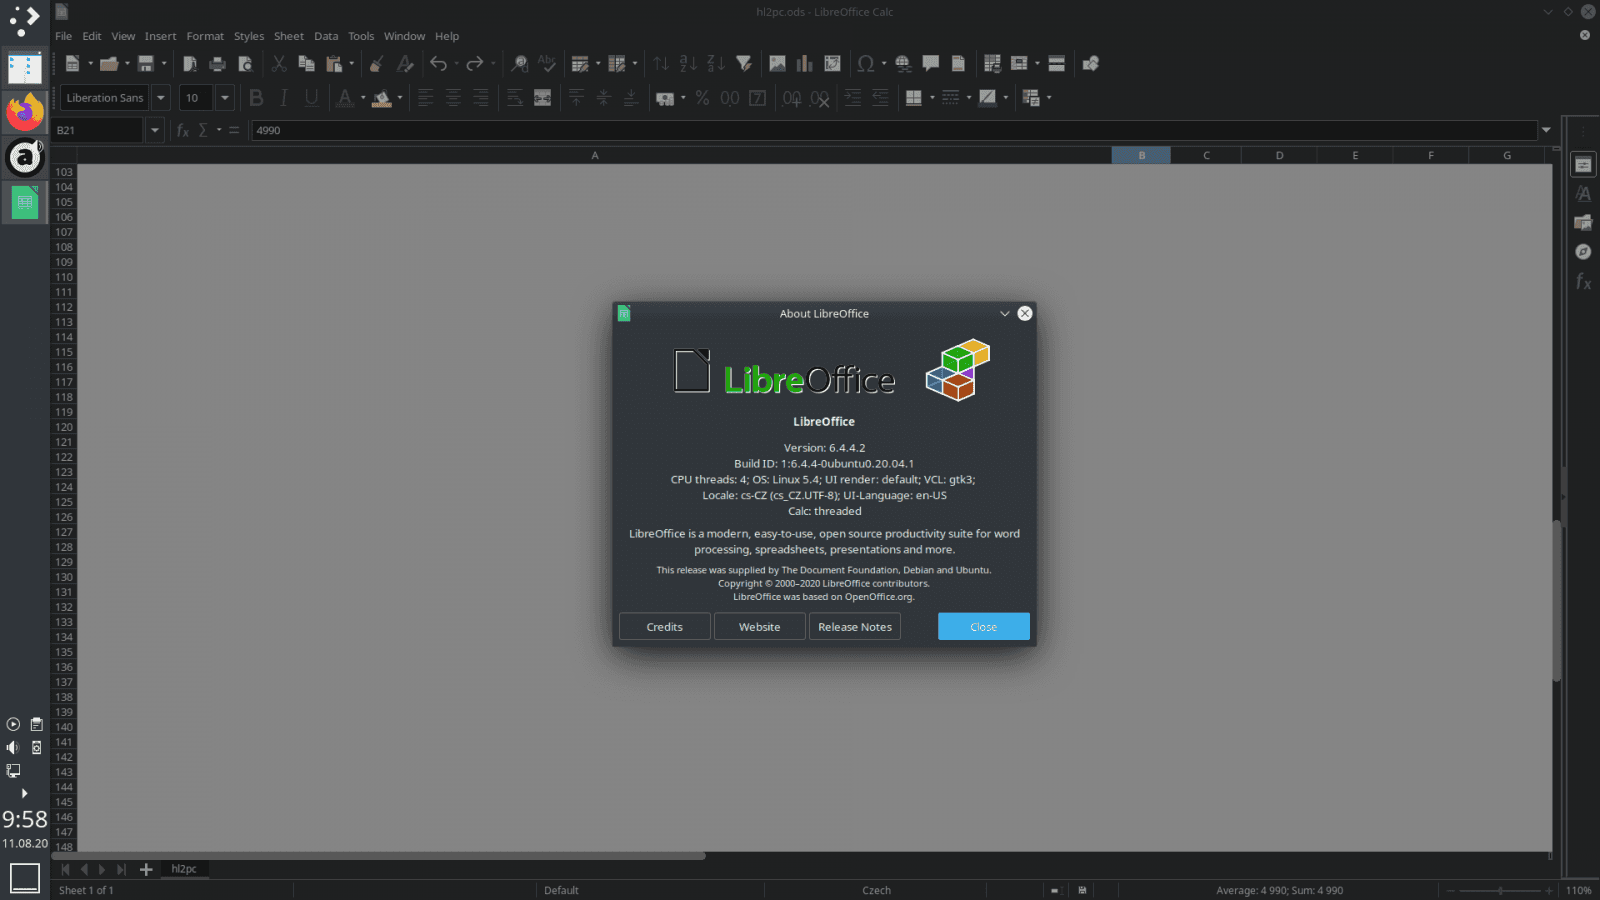Open the Insert Special Character tool
Viewport: 1600px width, 900px height.
tap(866, 63)
